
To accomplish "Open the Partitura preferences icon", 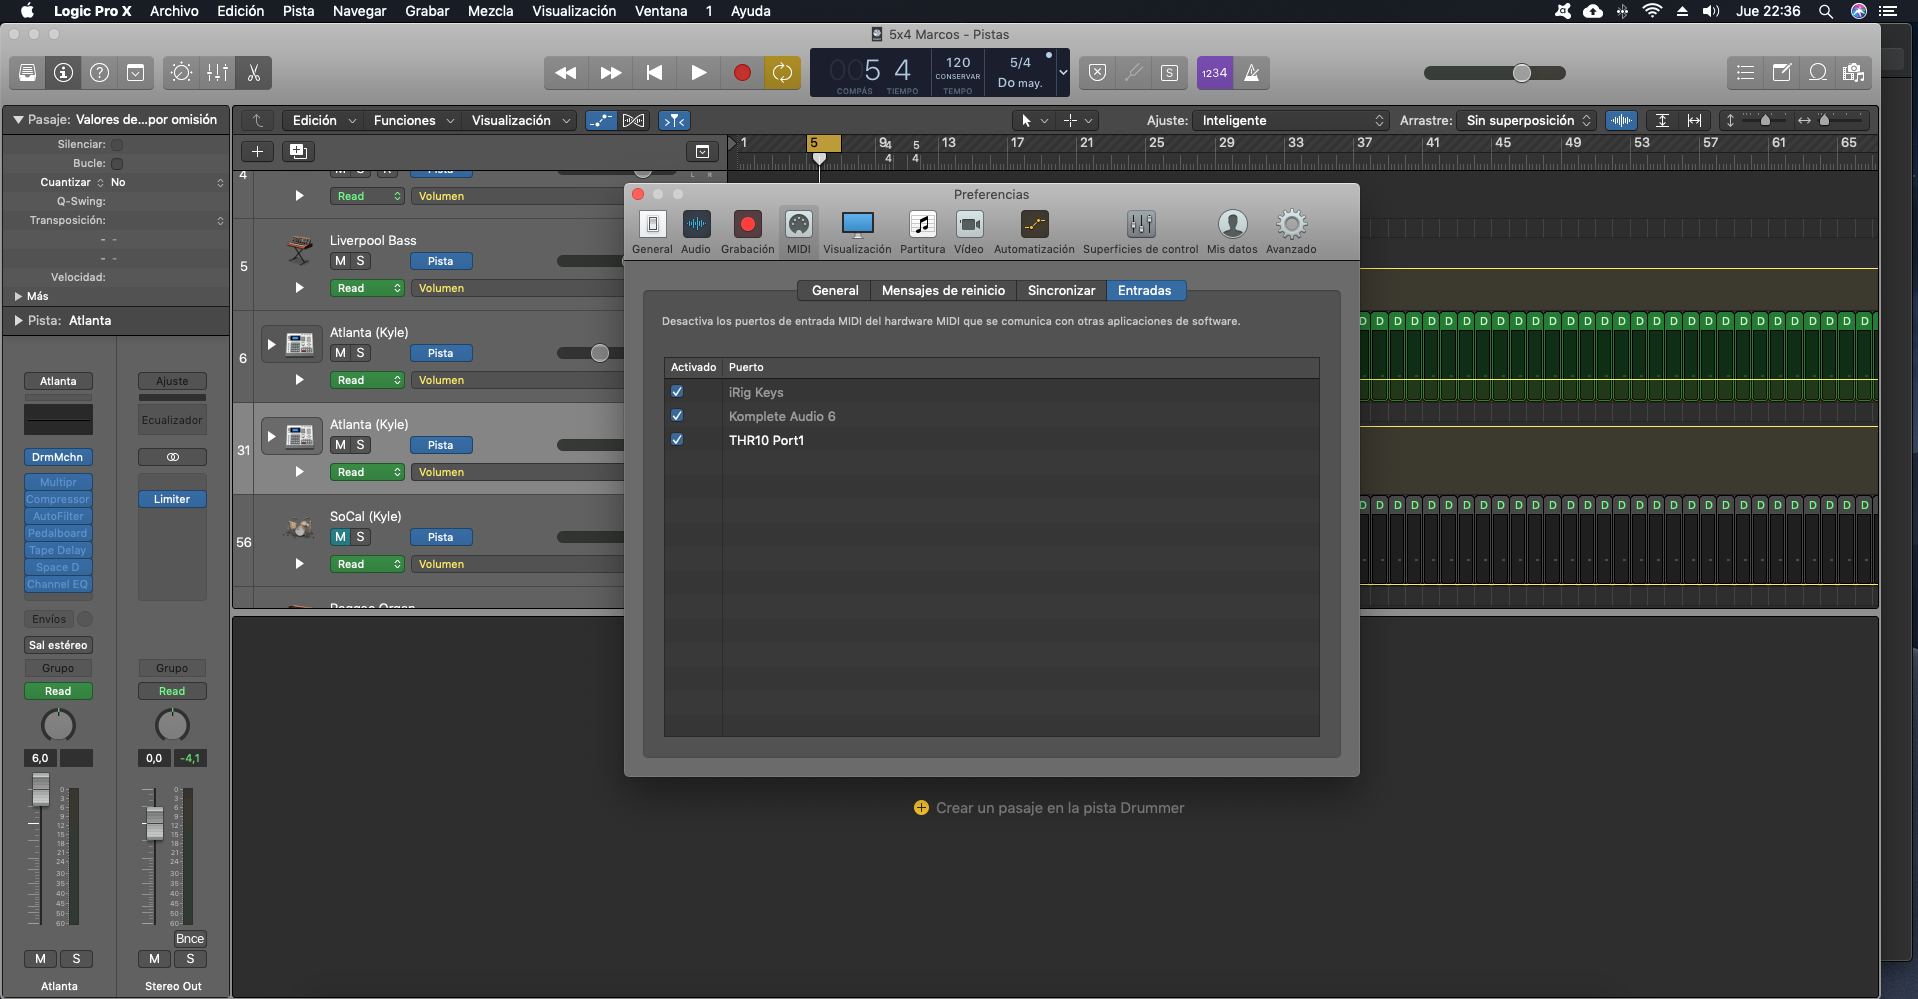I will click(x=922, y=231).
